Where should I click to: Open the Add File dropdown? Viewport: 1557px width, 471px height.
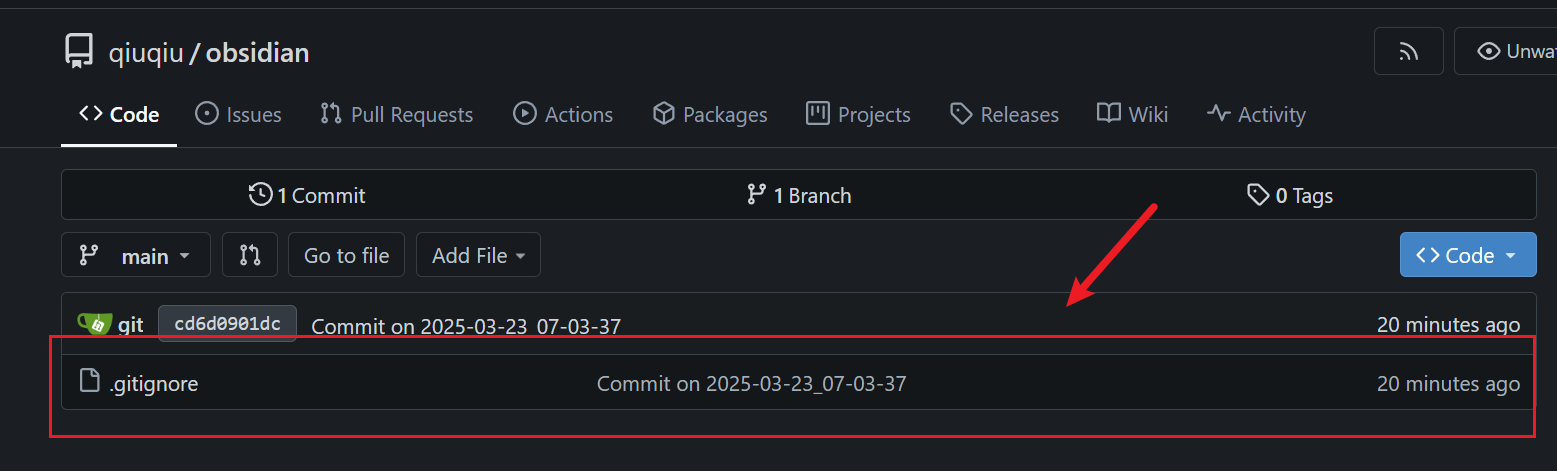coord(478,255)
